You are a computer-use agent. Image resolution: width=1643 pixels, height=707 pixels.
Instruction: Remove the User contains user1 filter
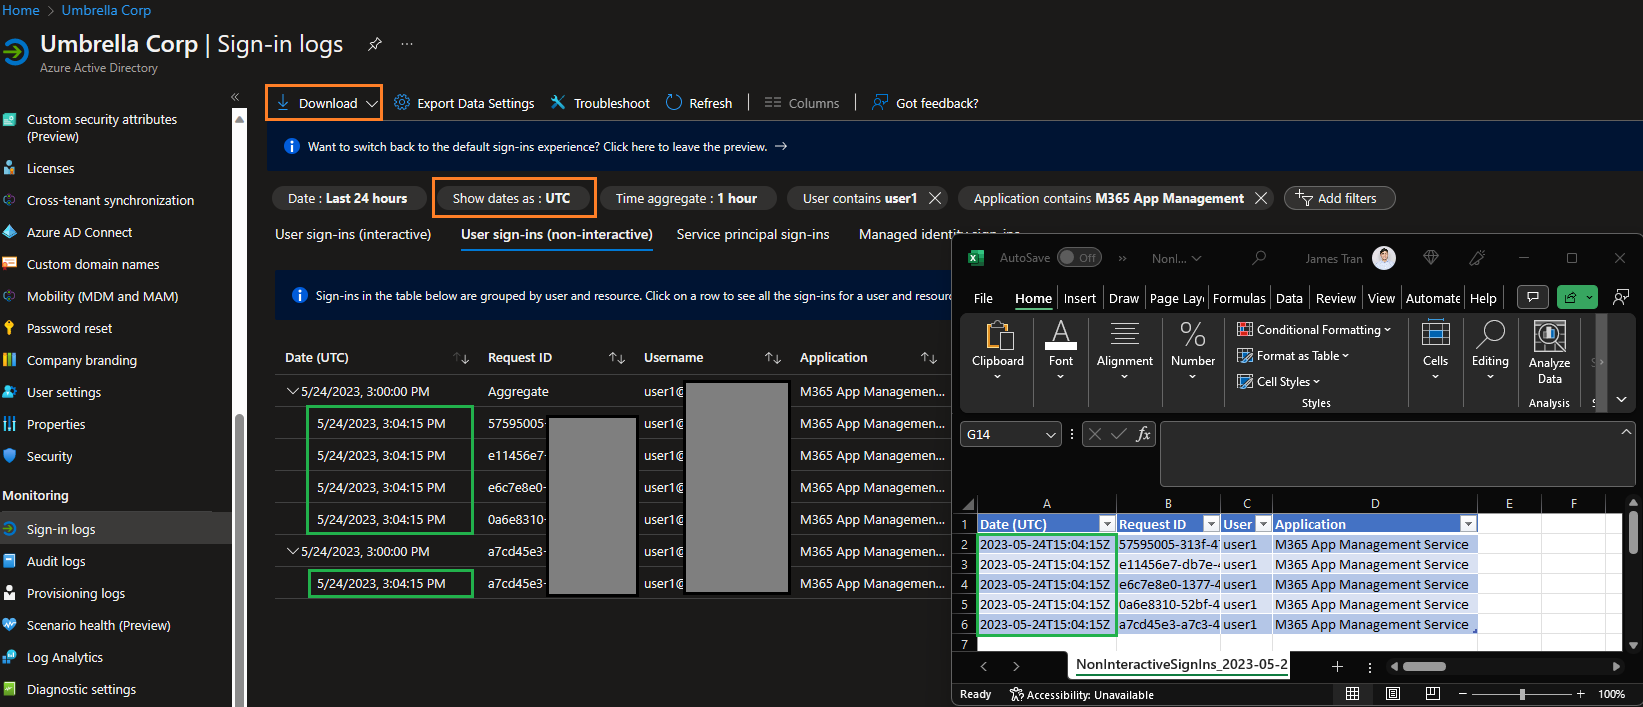click(x=935, y=198)
